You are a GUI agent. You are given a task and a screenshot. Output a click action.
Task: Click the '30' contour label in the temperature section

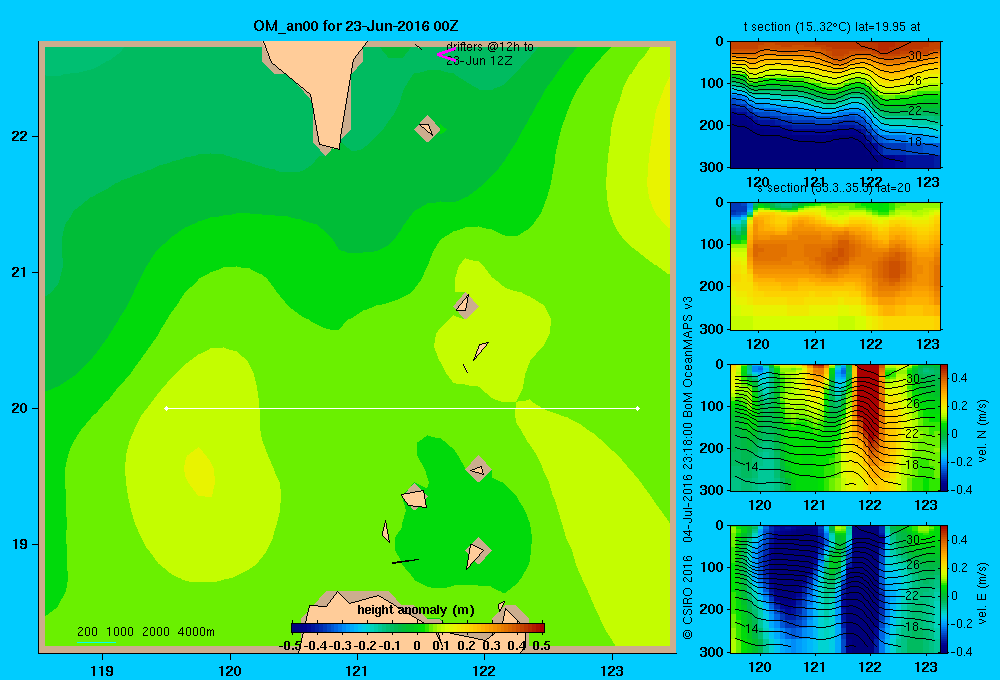[915, 55]
